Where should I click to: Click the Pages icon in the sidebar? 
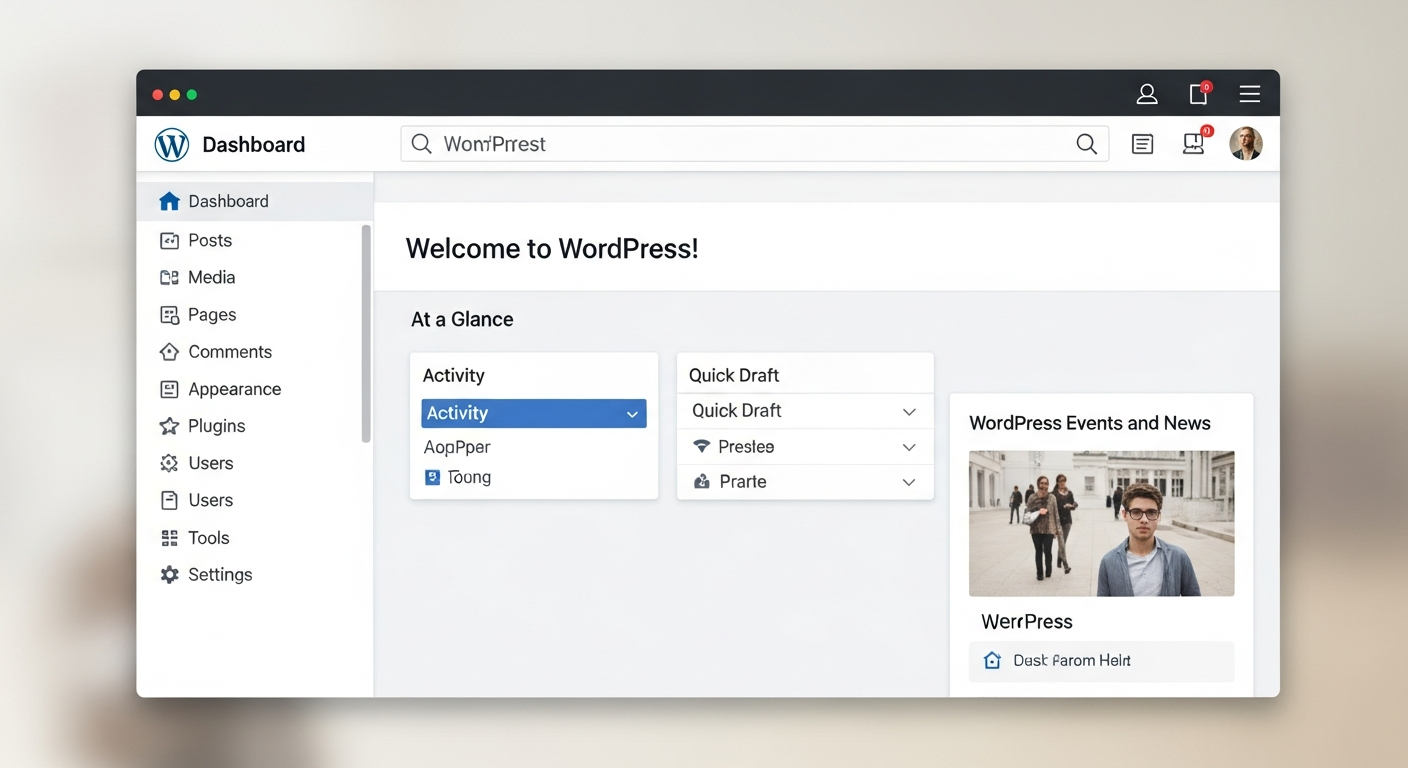pos(168,314)
